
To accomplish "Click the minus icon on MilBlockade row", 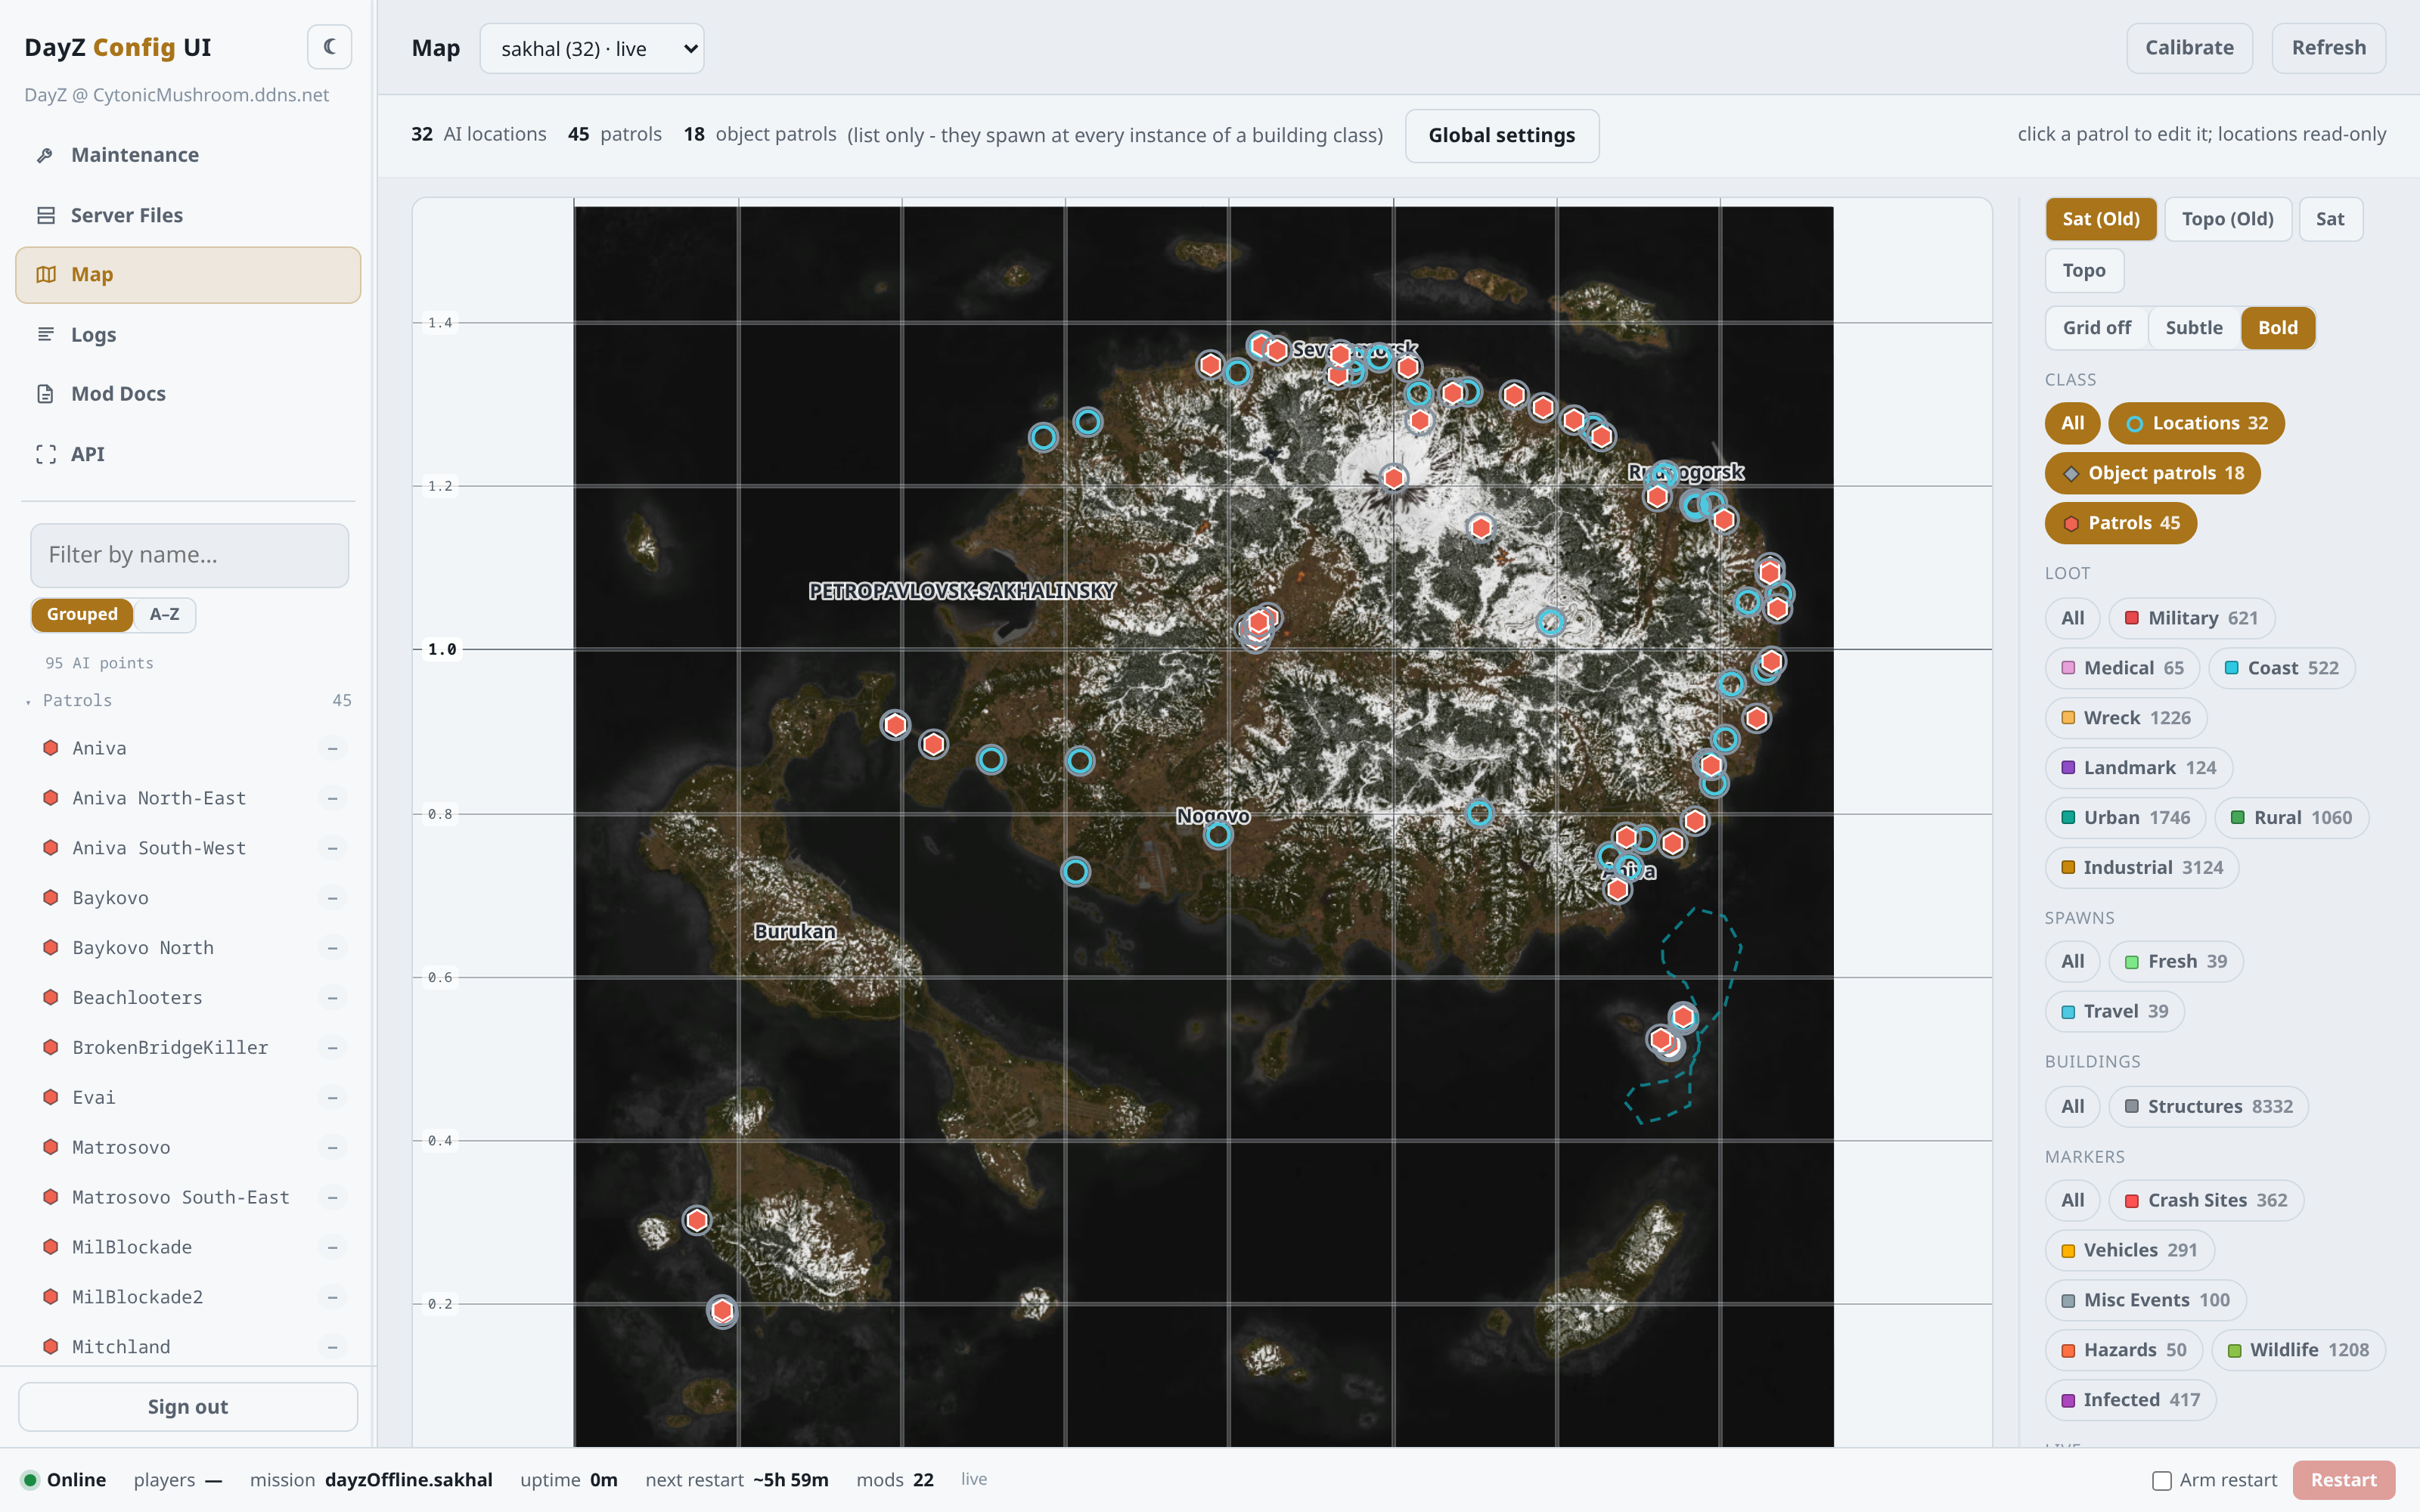I will [332, 1247].
